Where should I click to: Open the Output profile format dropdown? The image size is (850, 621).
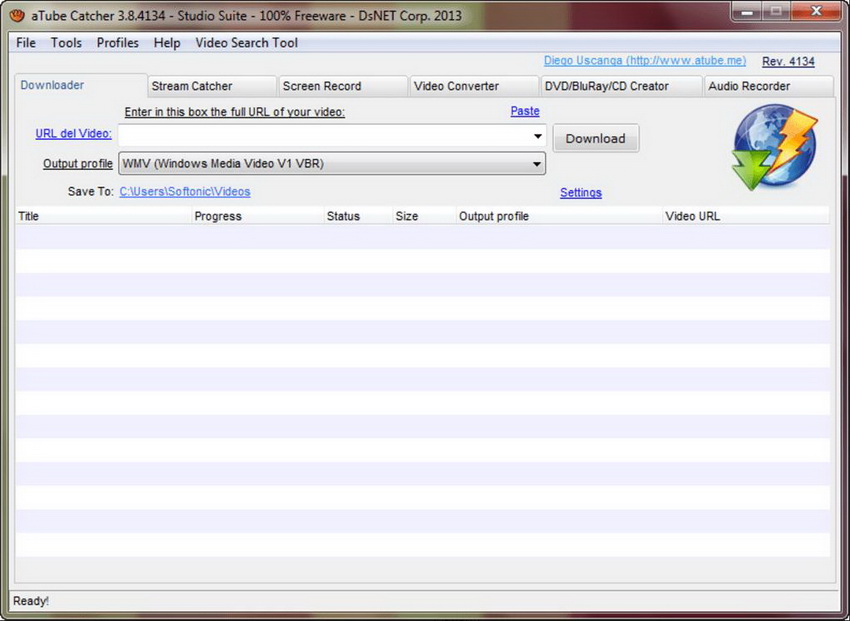(536, 163)
